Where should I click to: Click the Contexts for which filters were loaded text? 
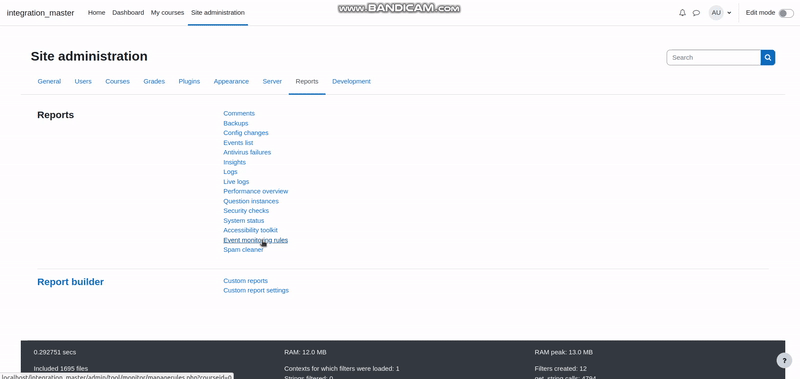coord(342,368)
